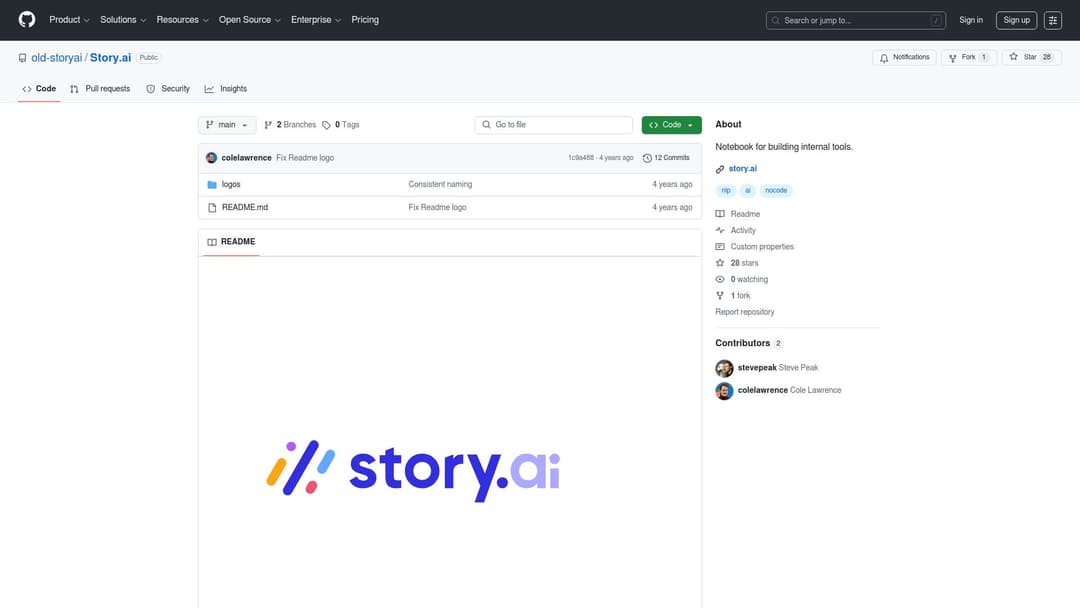Expand the Product menu in header
The width and height of the screenshot is (1080, 608).
69,20
